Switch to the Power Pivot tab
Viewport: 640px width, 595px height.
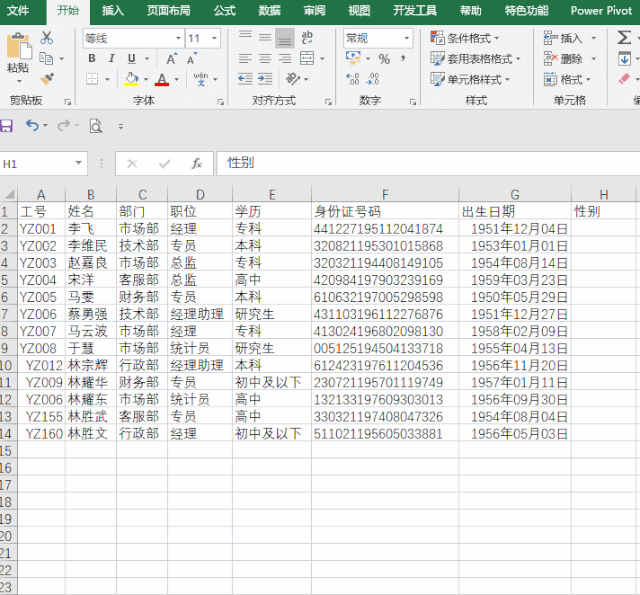601,11
